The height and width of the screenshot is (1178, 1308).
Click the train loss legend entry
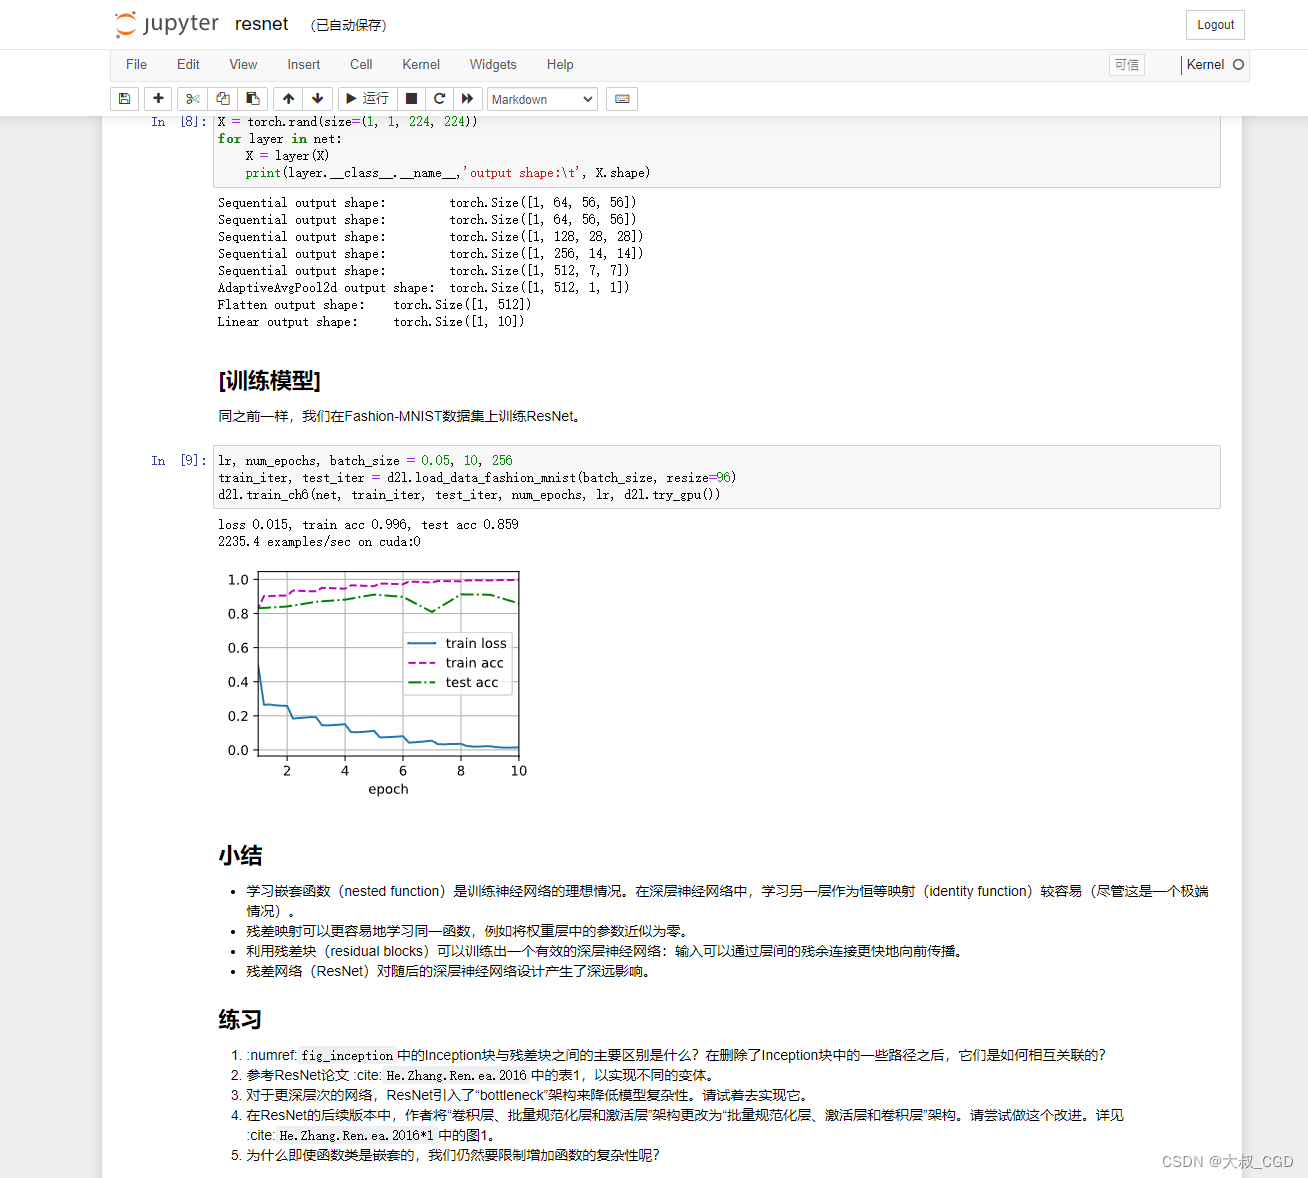(458, 643)
